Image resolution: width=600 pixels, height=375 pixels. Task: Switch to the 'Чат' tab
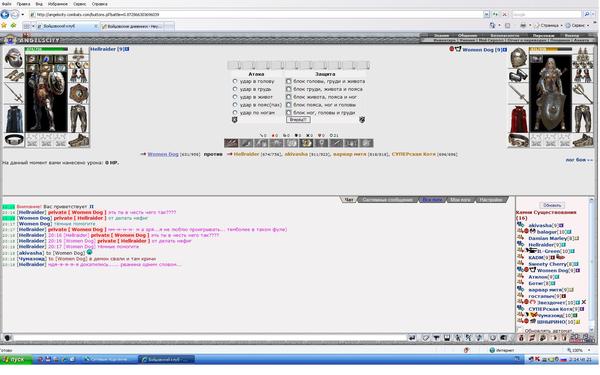[x=349, y=200]
